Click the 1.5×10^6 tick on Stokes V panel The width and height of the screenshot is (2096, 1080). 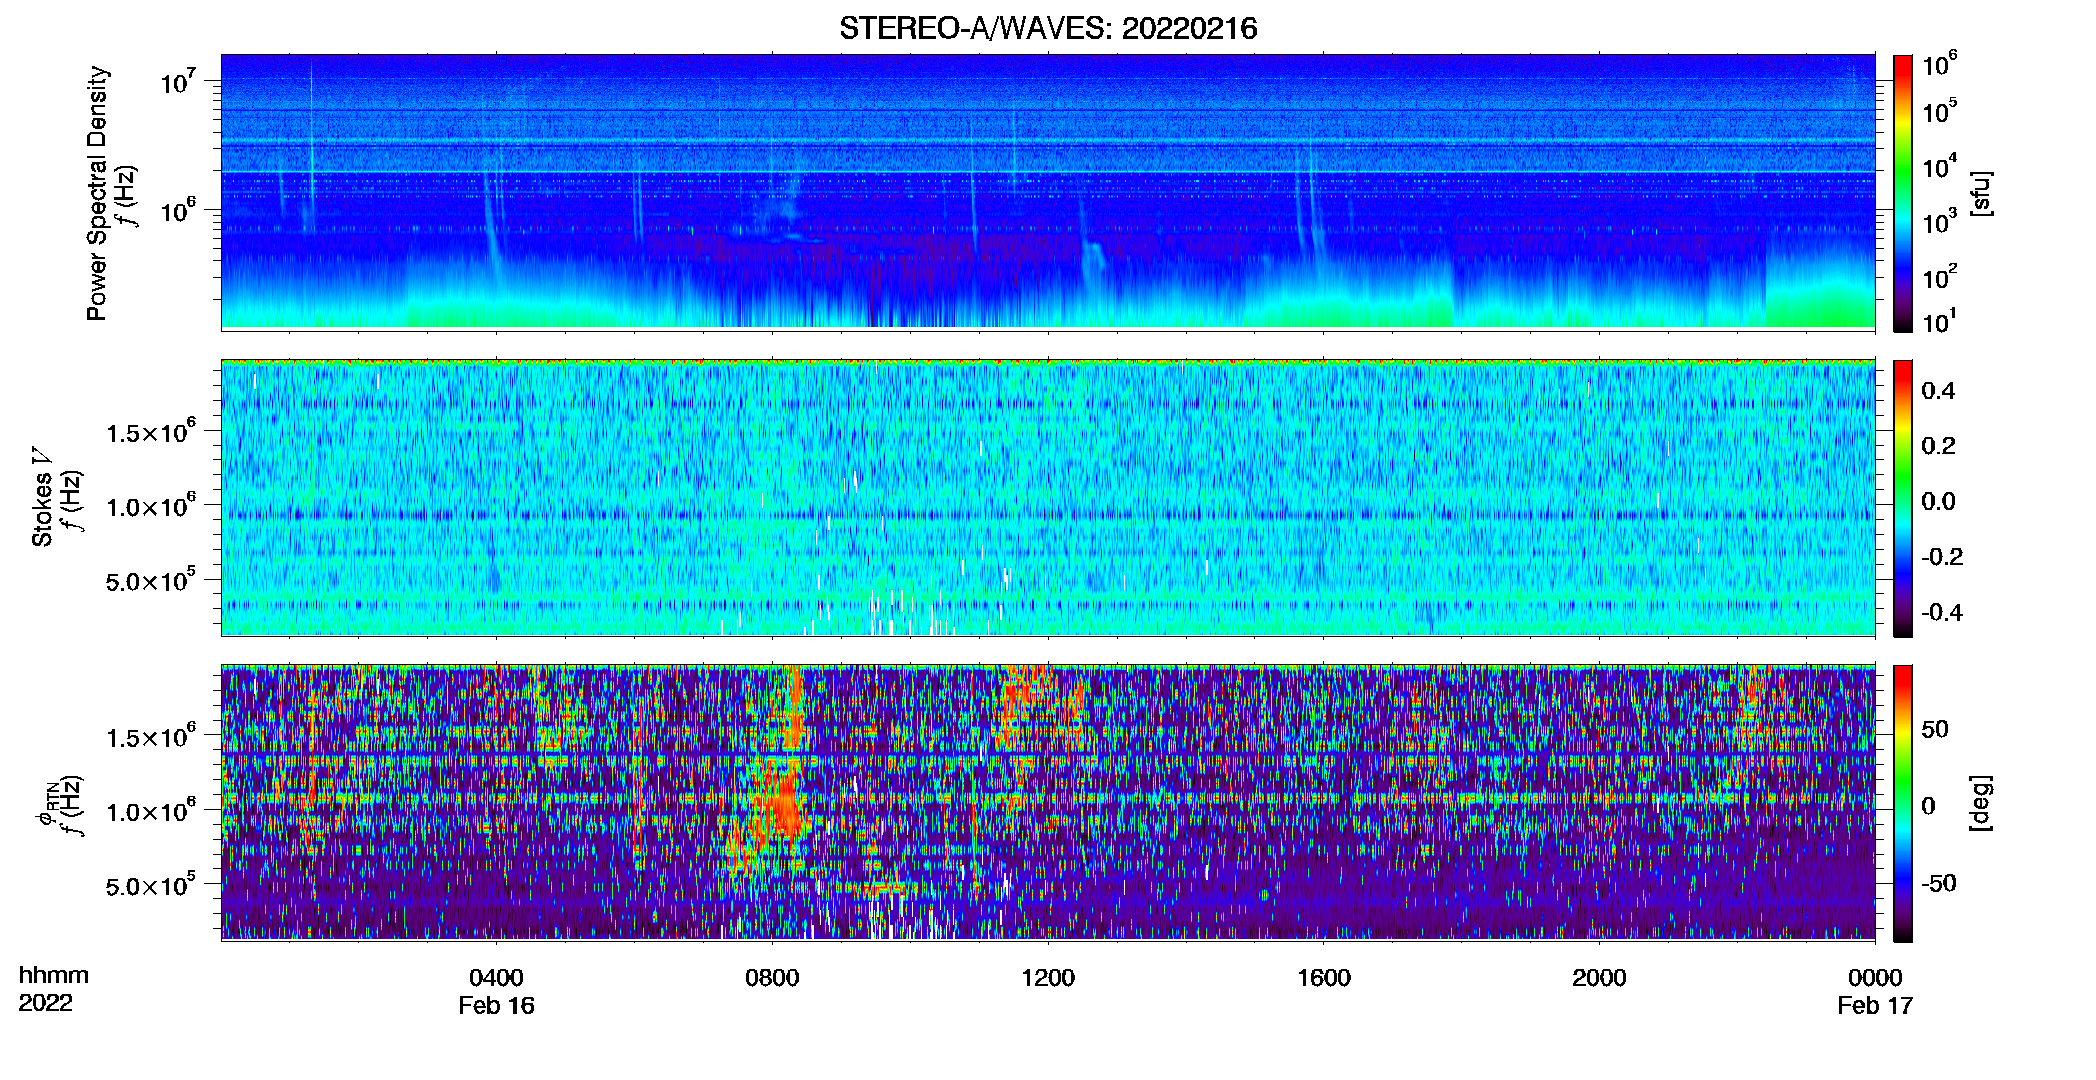151,432
